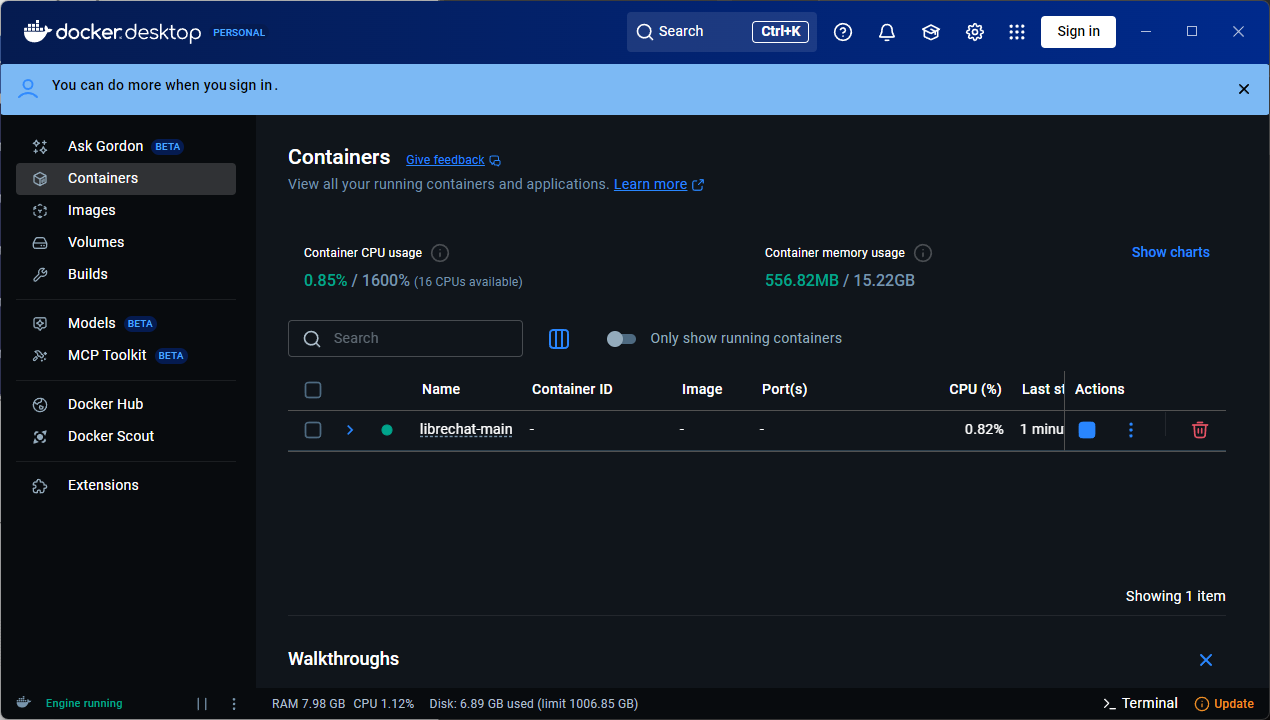Click the Docker Scout icon

[x=40, y=437]
